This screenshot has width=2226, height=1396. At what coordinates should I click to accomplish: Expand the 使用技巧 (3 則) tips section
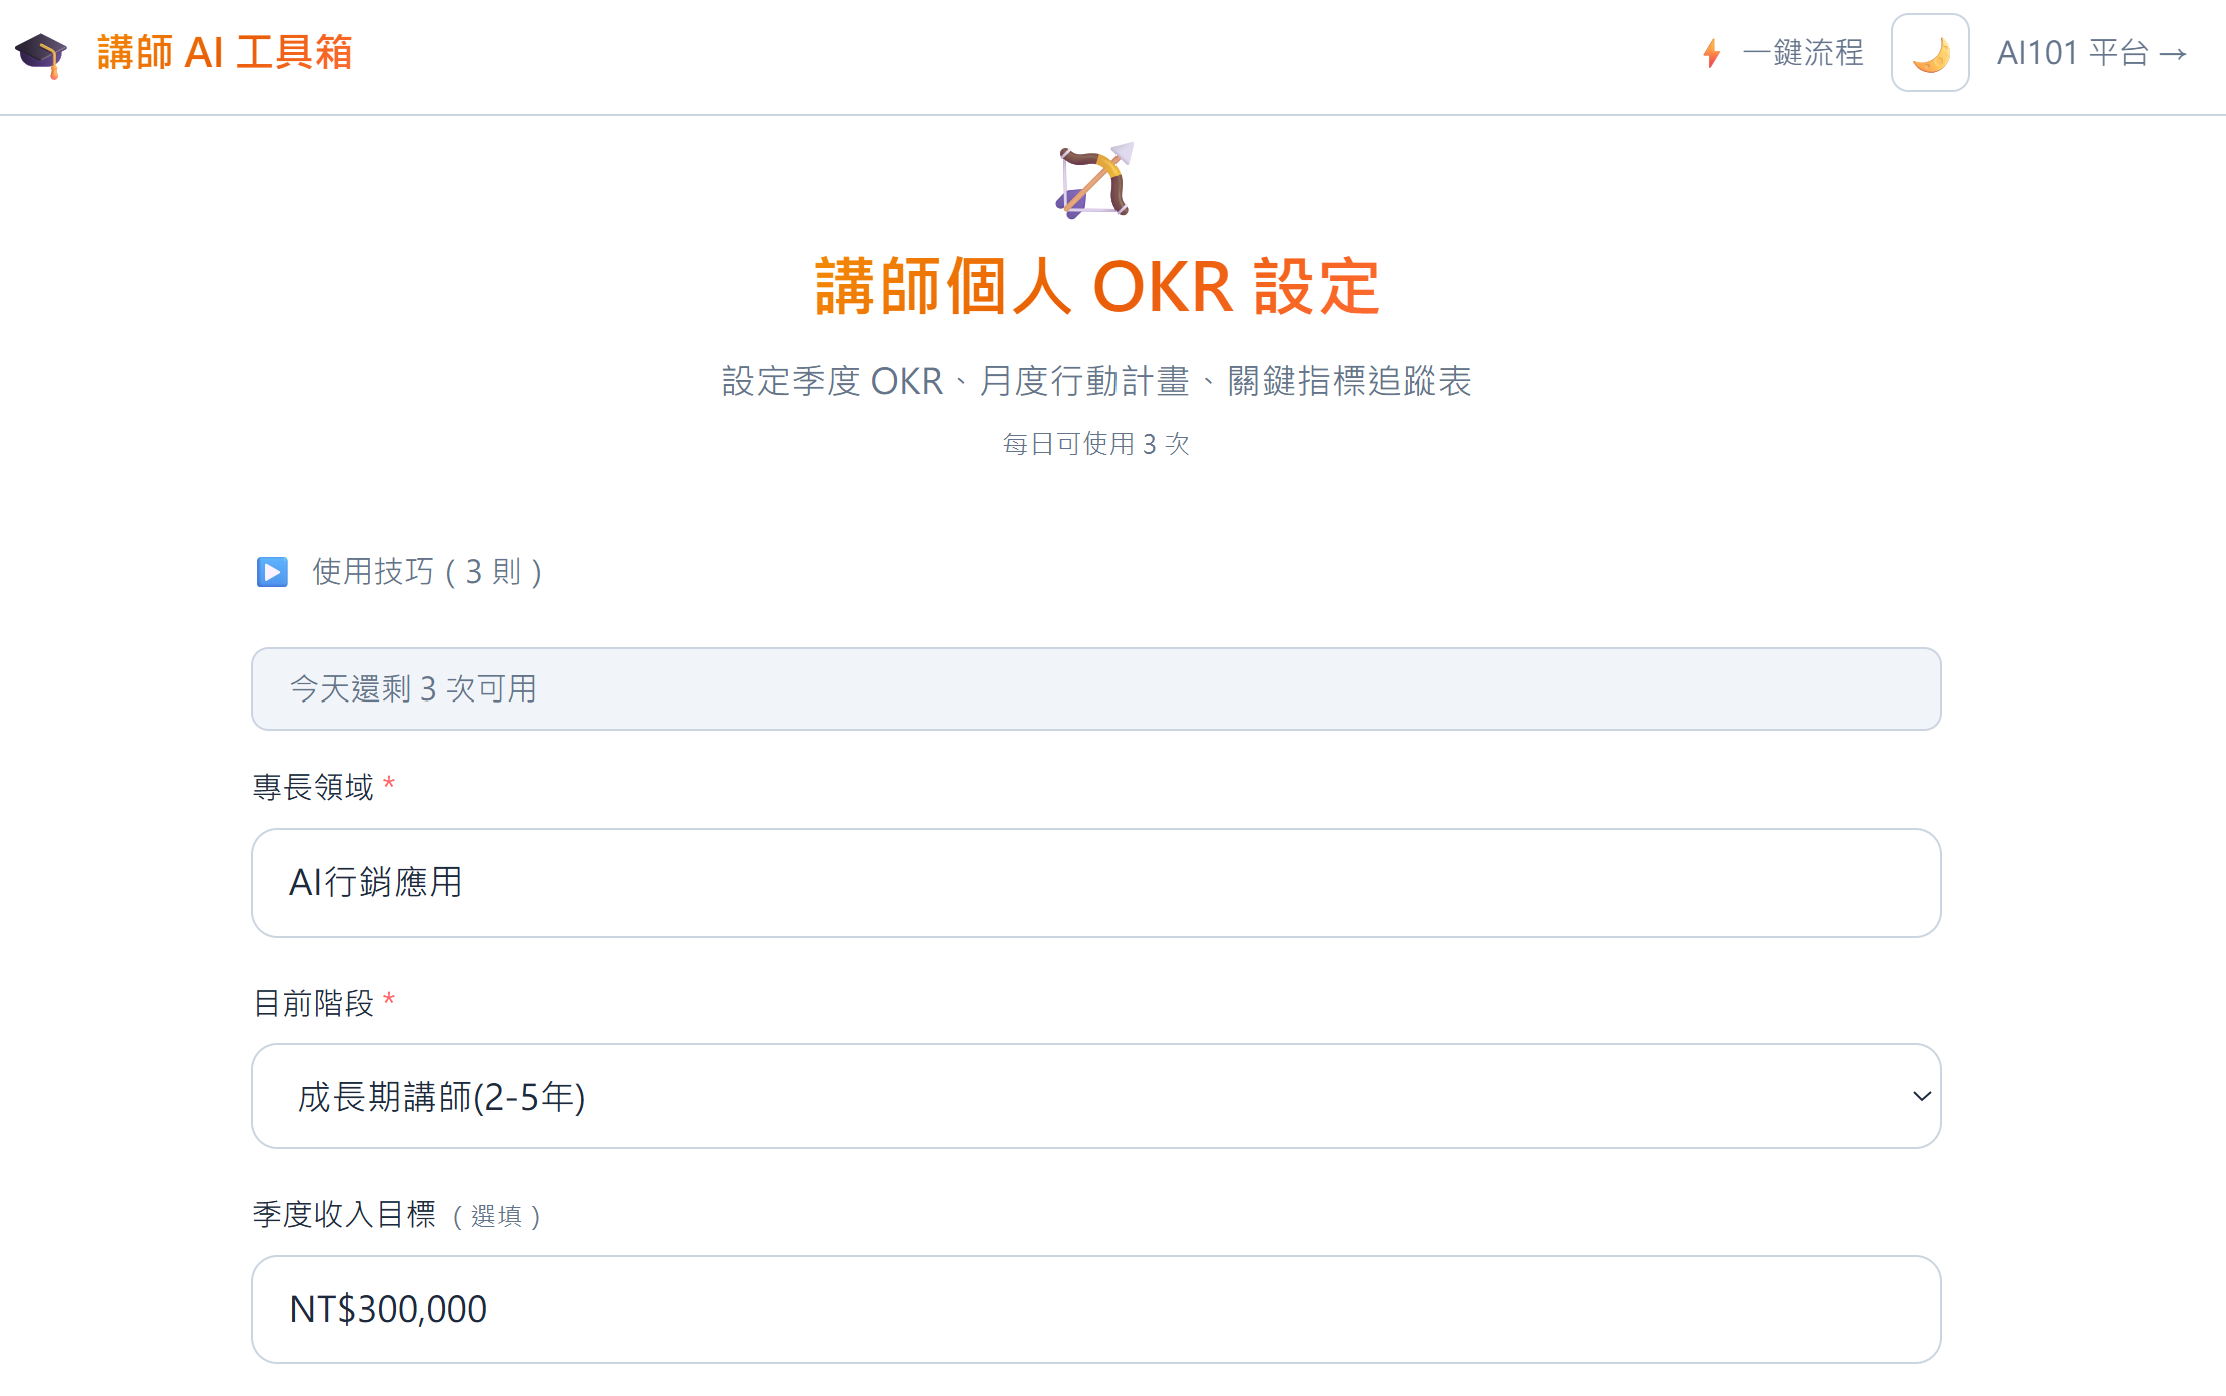[x=427, y=572]
